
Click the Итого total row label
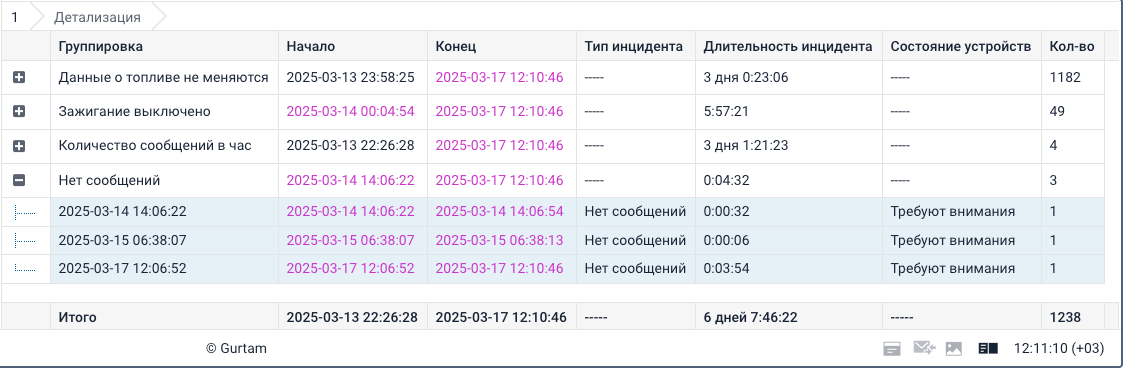tap(77, 317)
